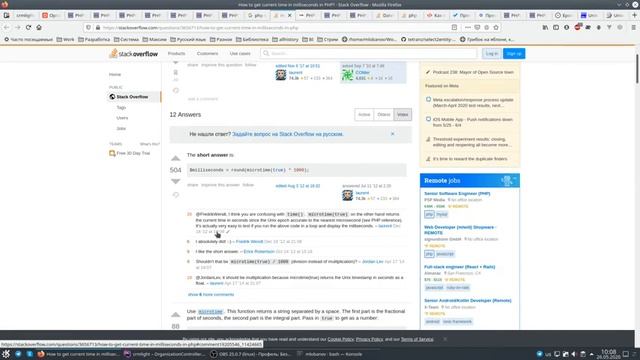Bookmark this page with the star icon
Viewport: 640px width, 360px height.
[x=496, y=27]
